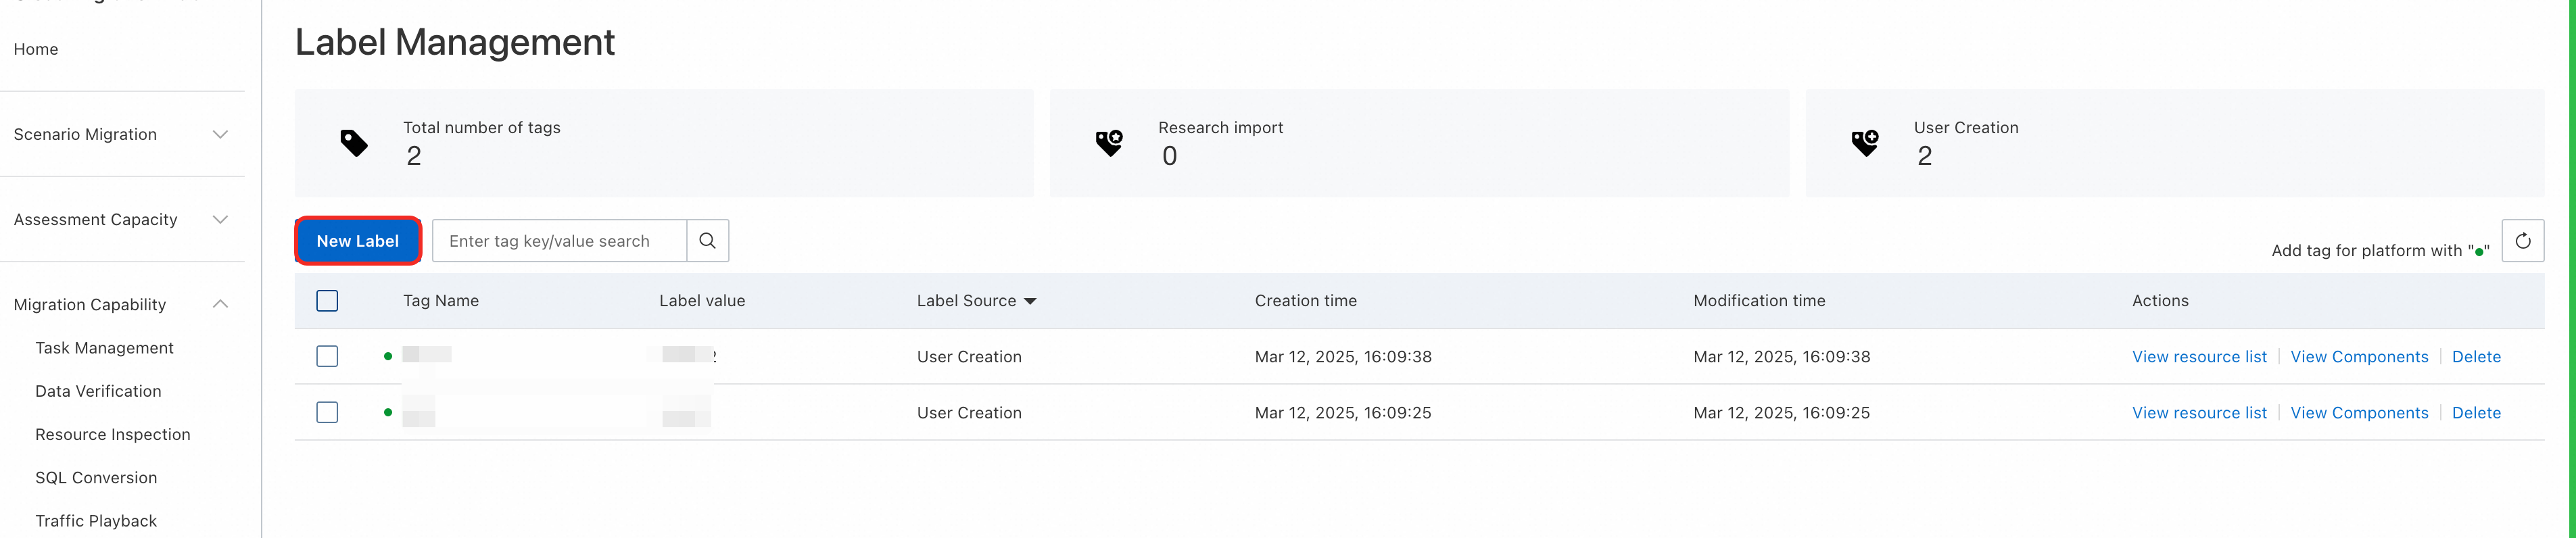Go to Home in the sidebar

36,49
